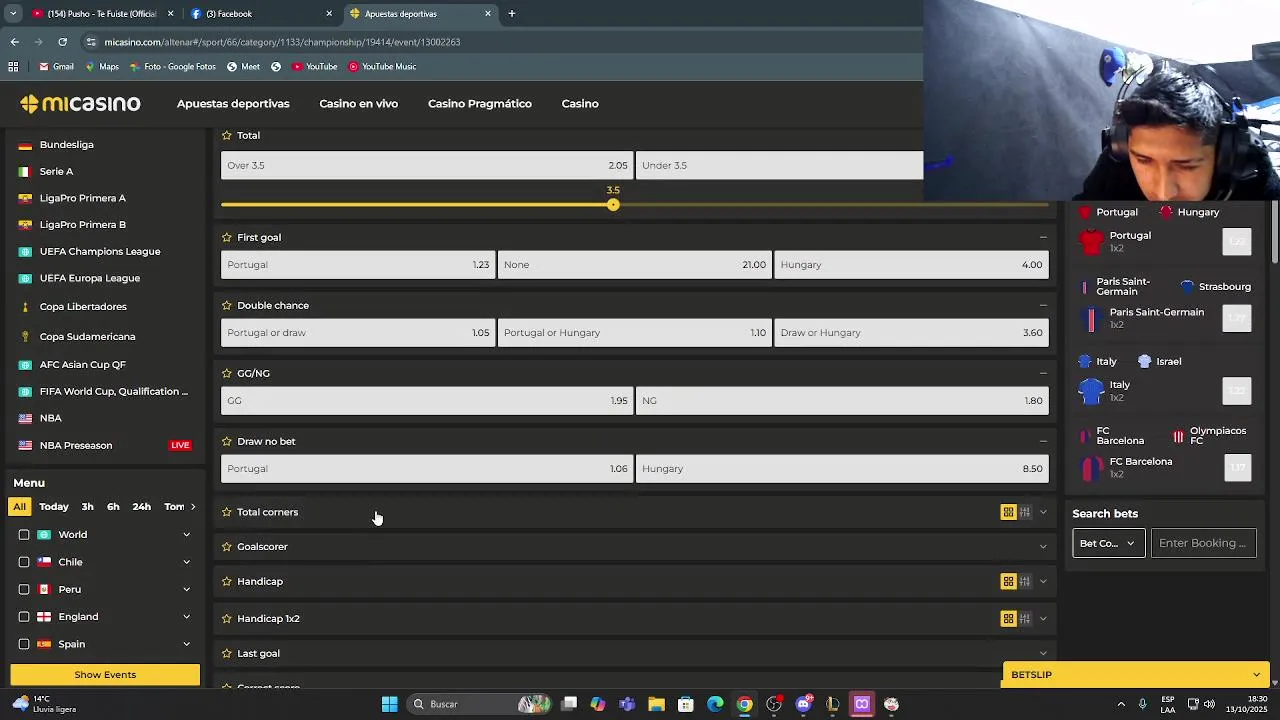Check the Spain region checkbox
Screen dimensions: 1280x720
click(x=24, y=644)
